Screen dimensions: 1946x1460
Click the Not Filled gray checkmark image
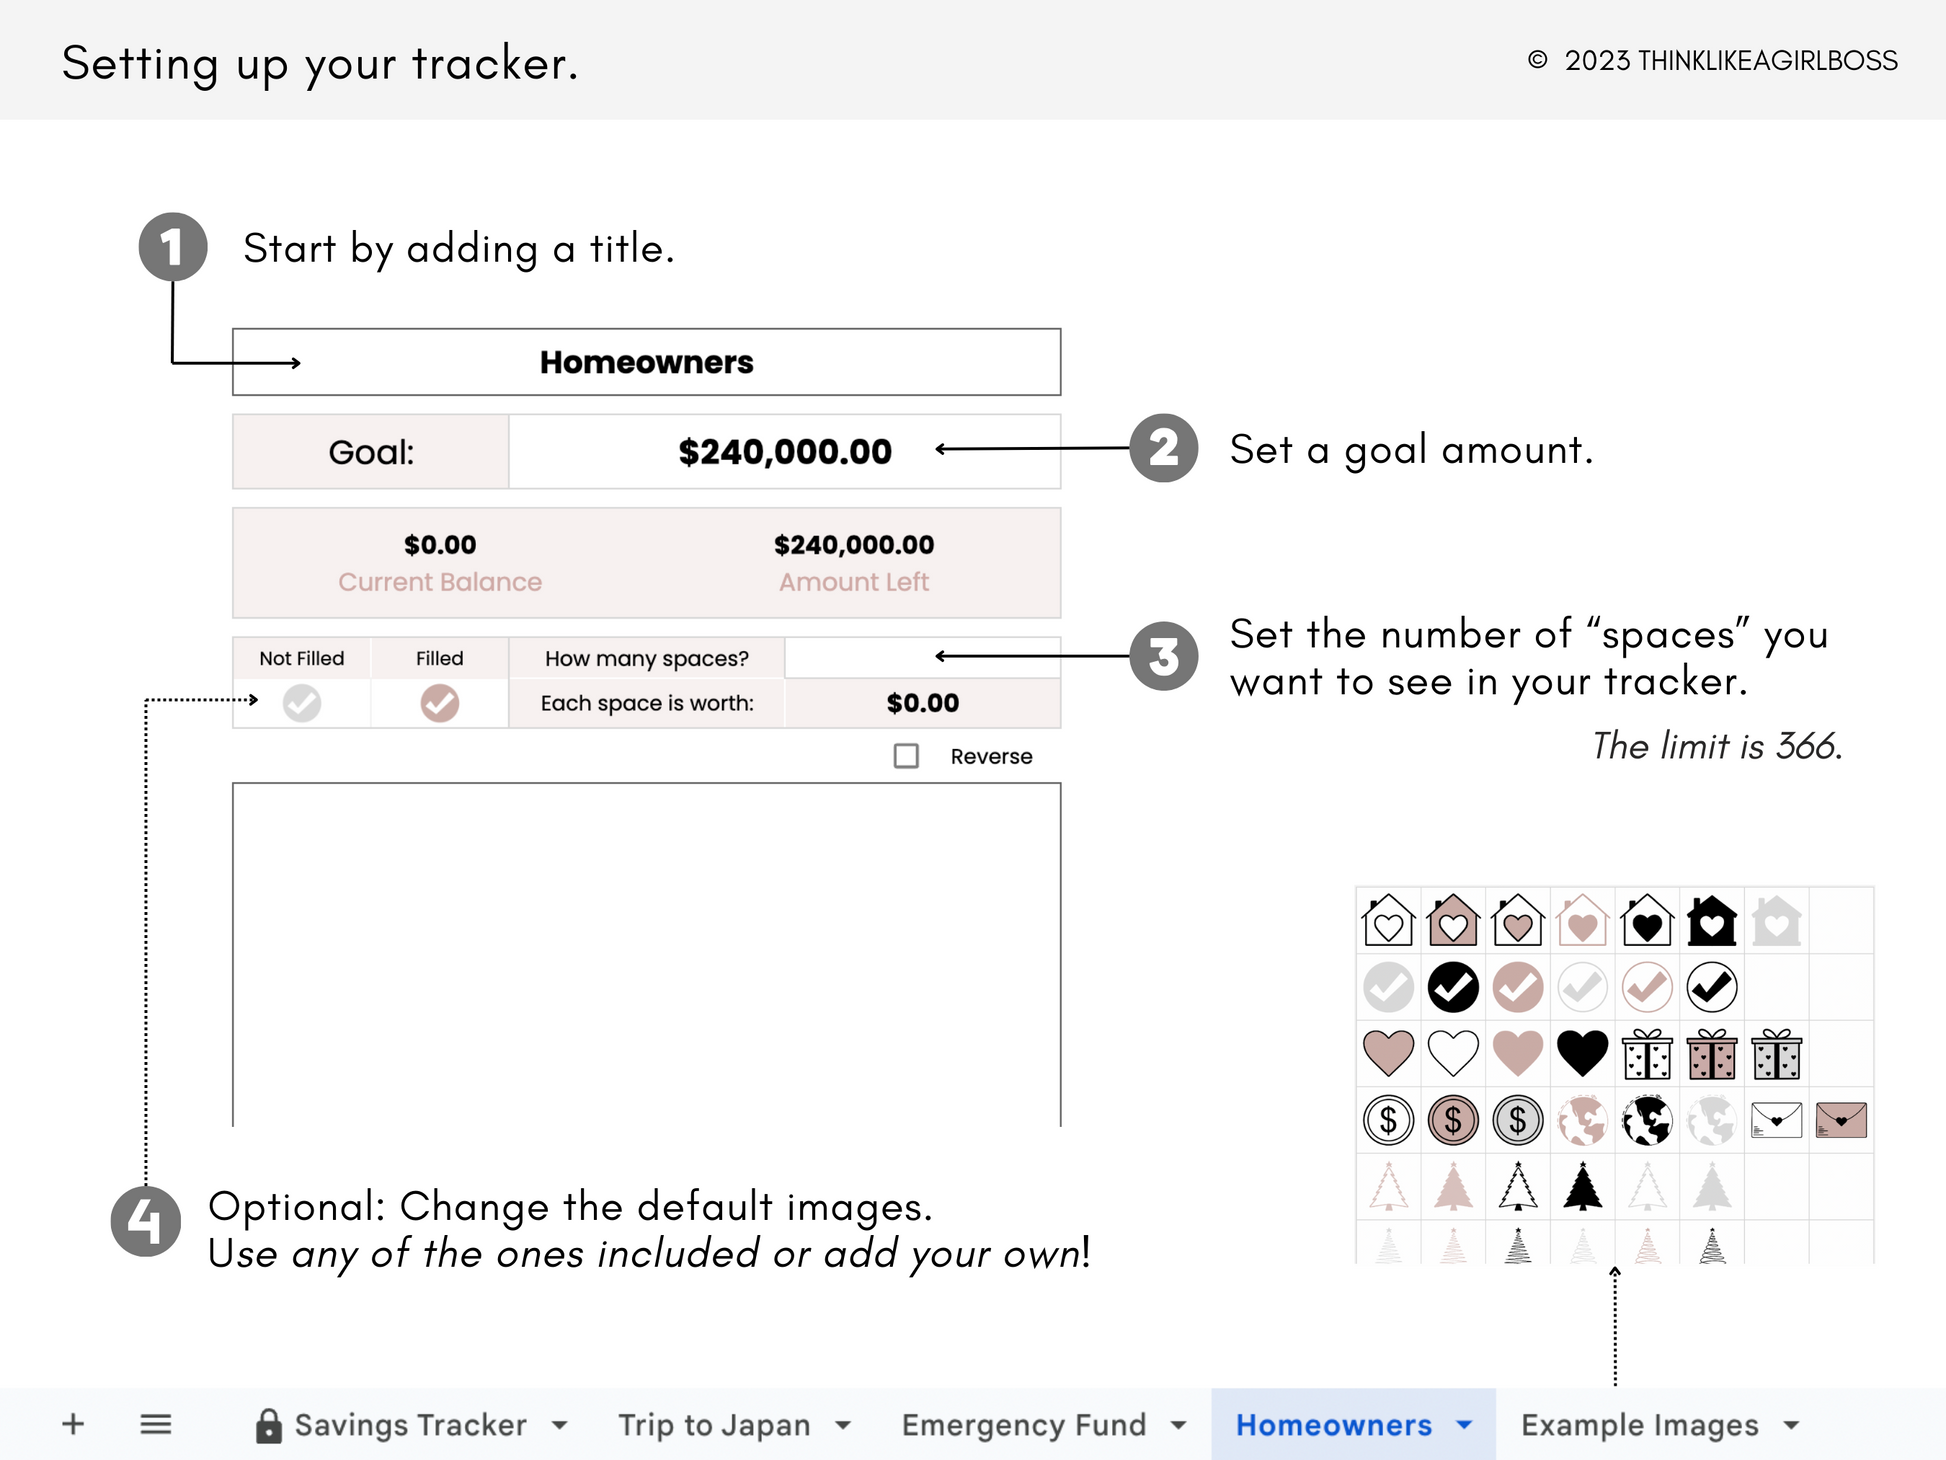click(x=301, y=703)
